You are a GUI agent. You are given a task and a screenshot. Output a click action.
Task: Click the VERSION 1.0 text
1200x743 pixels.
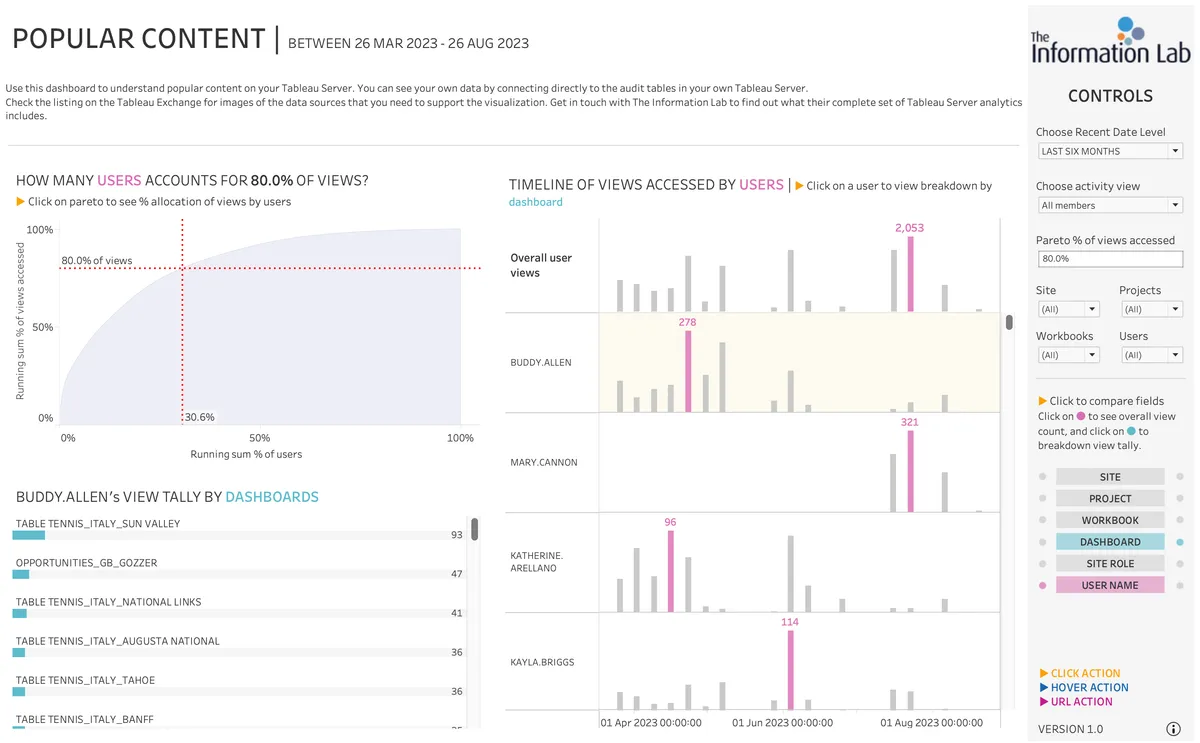[x=1072, y=729]
